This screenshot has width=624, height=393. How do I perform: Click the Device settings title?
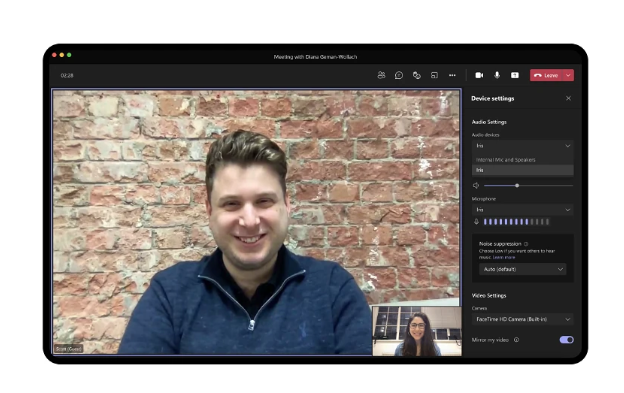[x=493, y=98]
